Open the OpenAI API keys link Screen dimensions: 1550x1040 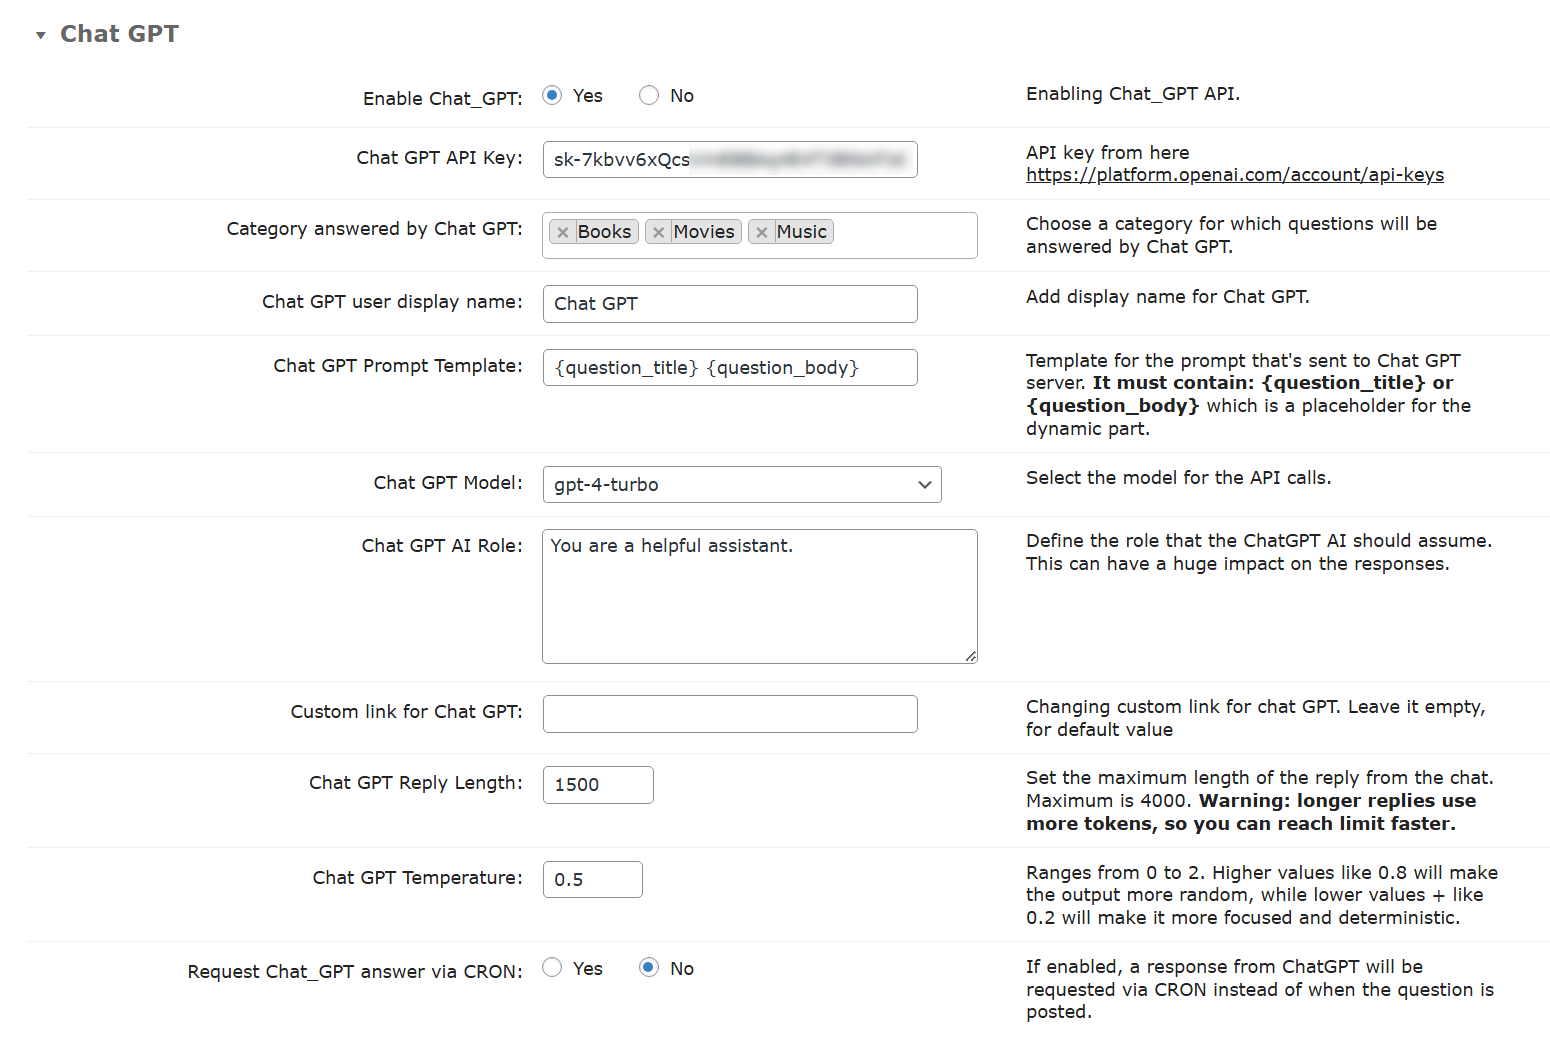(x=1234, y=175)
